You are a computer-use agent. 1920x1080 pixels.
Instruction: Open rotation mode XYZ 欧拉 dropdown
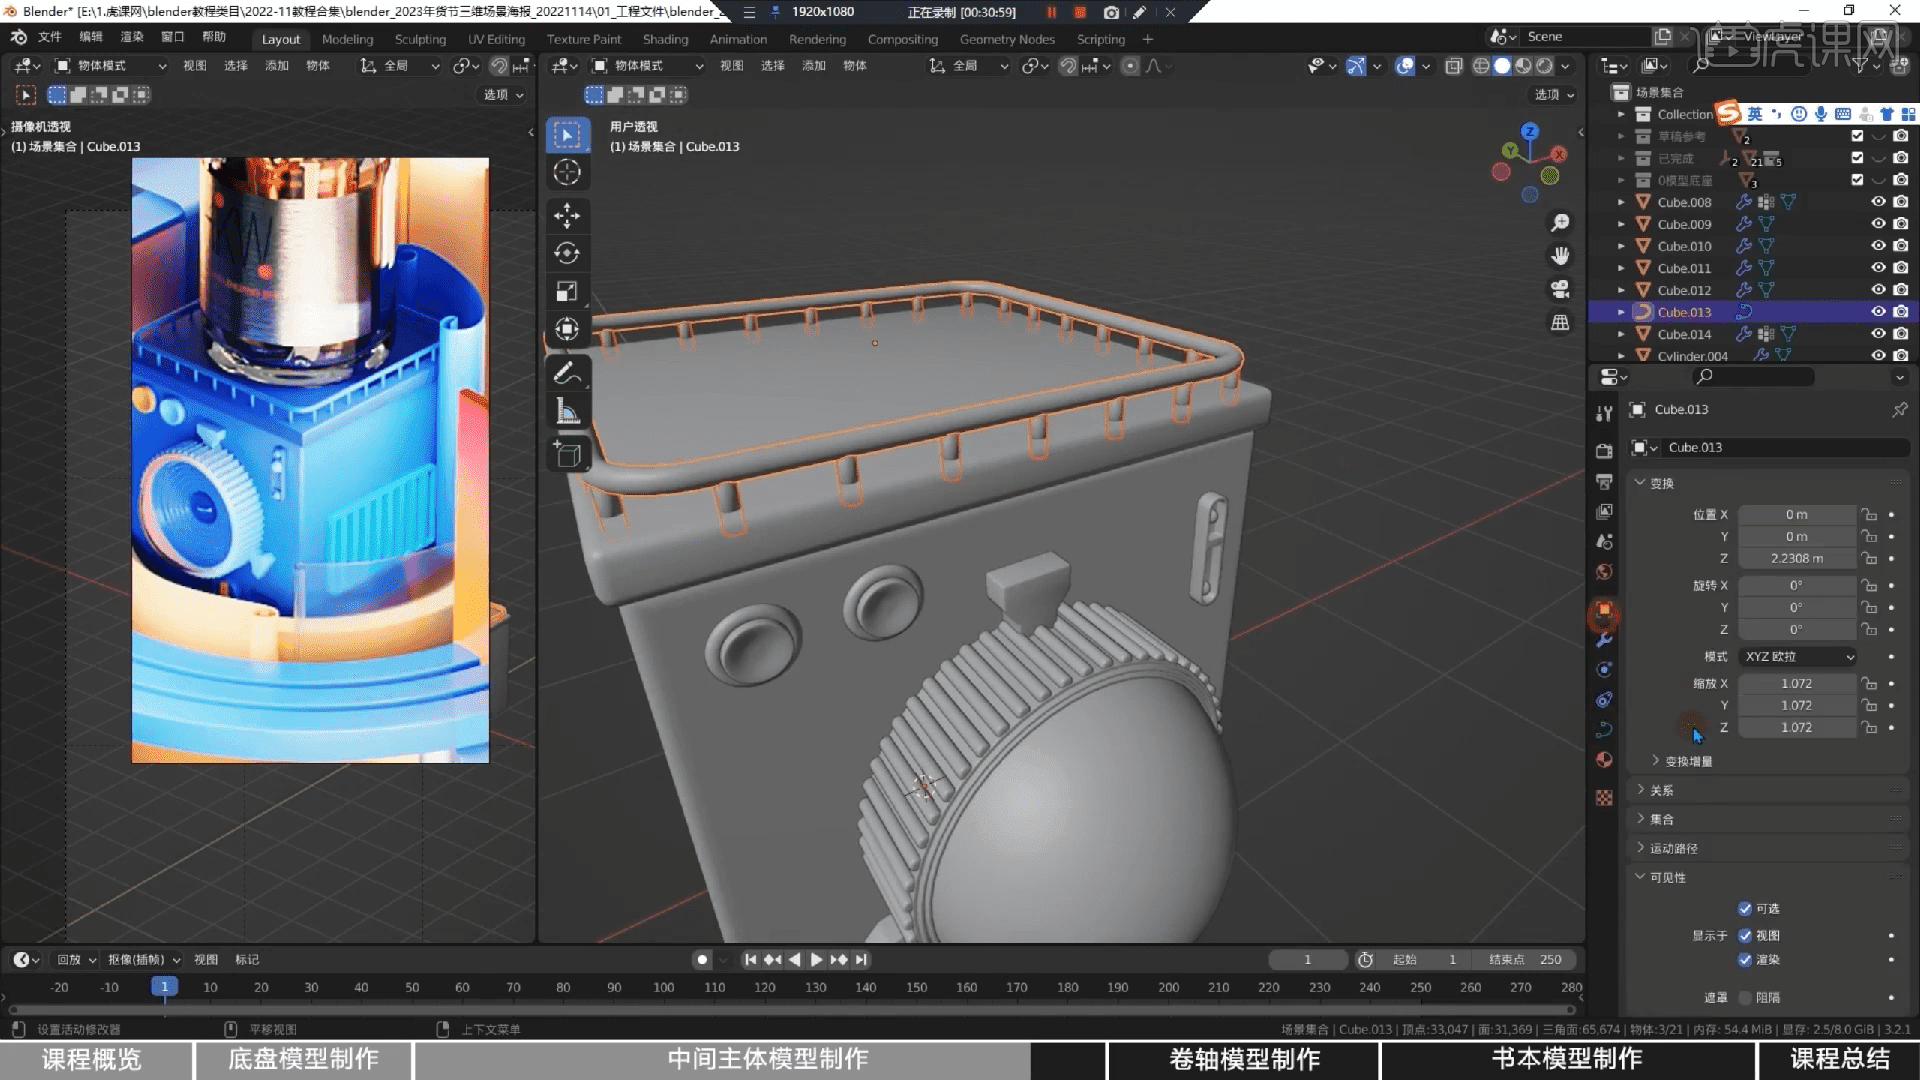click(x=1798, y=656)
